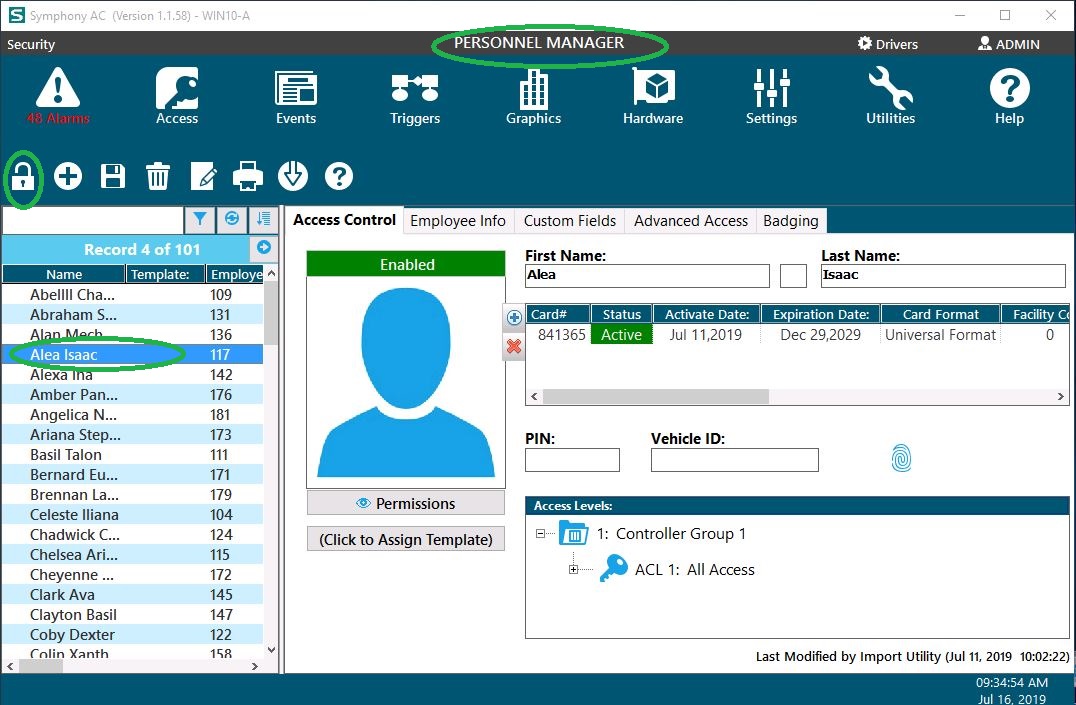
Task: Open the ADMIN user menu
Action: 1008,44
